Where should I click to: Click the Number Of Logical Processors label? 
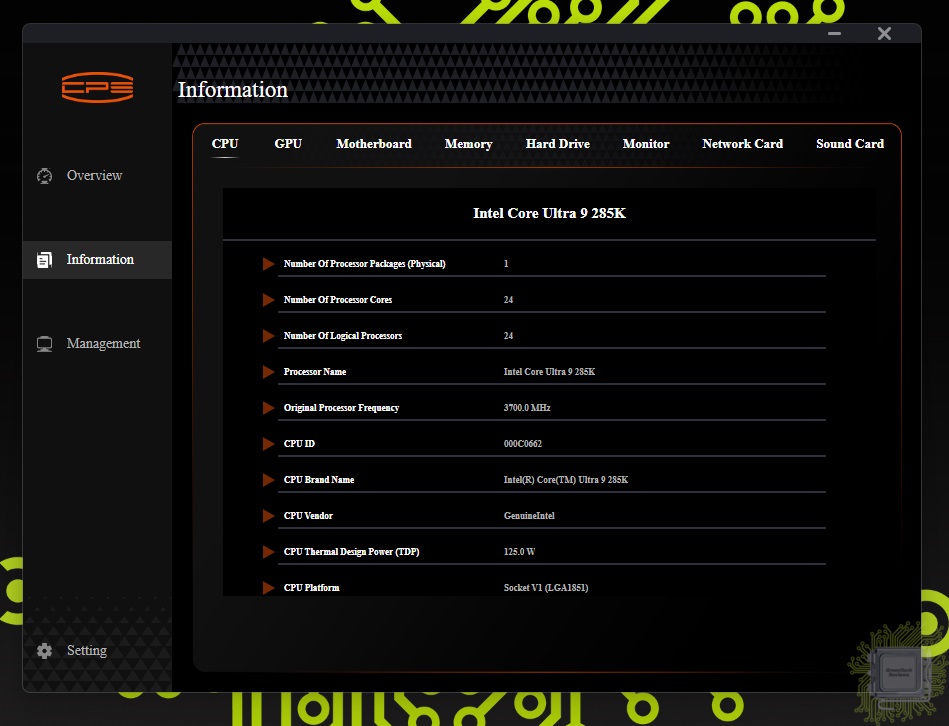click(x=343, y=336)
